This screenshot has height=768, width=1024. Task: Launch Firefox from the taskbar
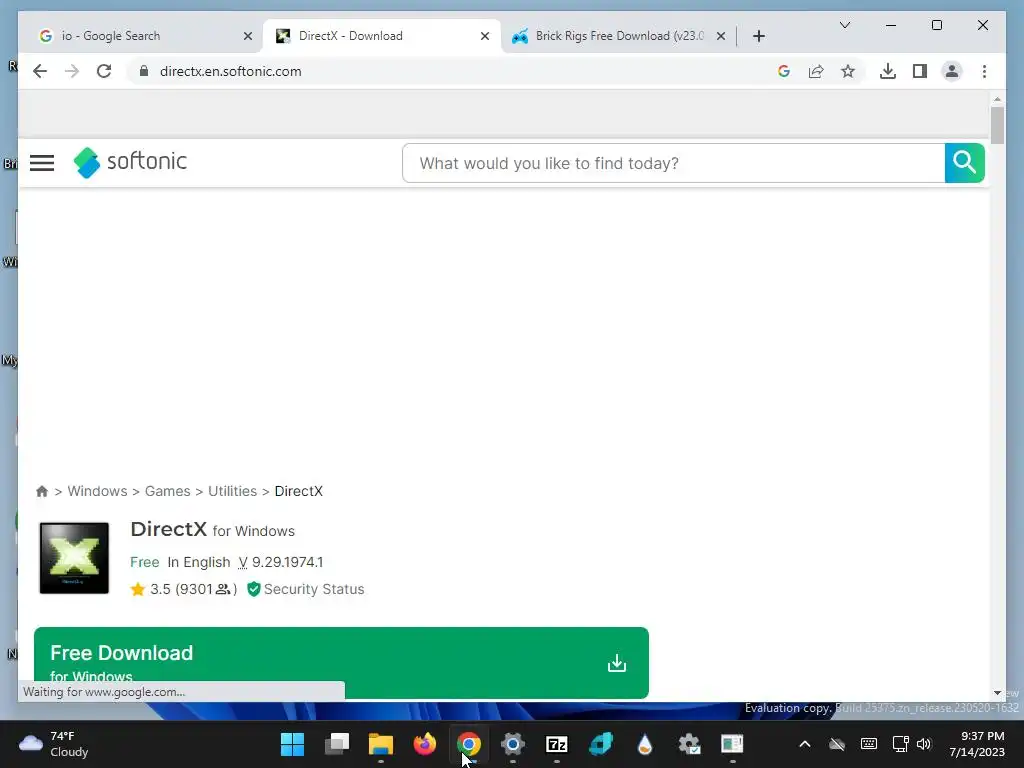click(x=424, y=744)
